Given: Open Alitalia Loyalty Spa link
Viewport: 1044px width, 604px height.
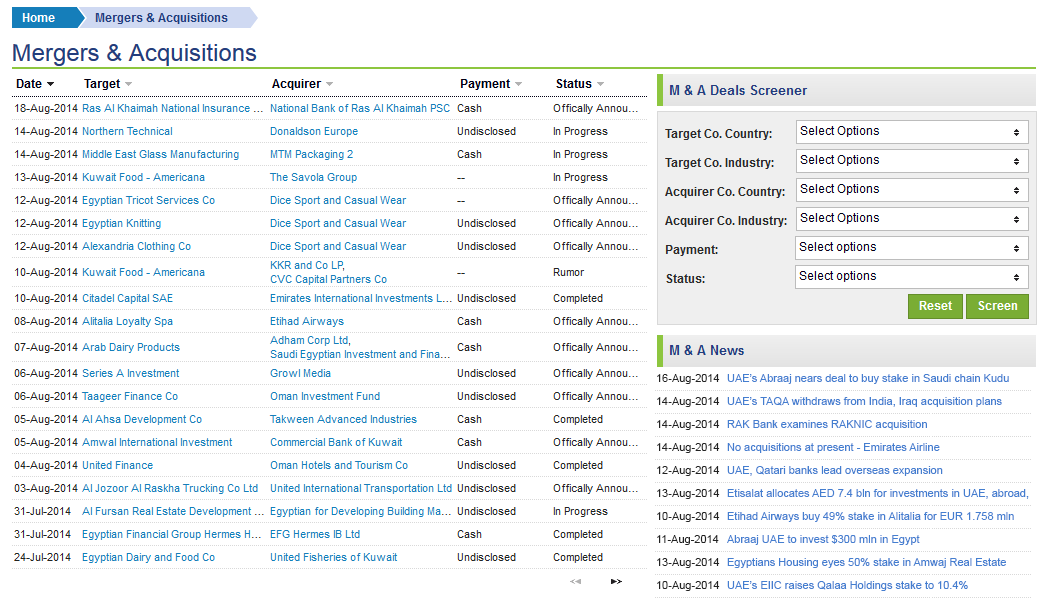Looking at the screenshot, I should click(x=127, y=322).
